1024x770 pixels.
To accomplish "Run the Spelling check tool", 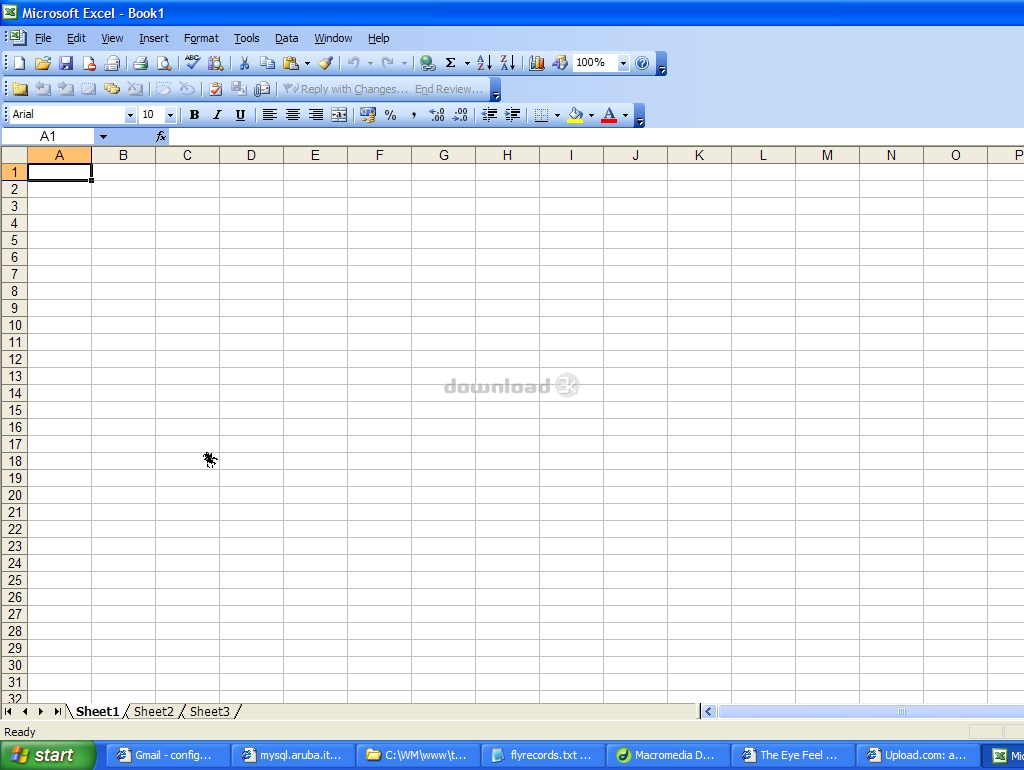I will tap(192, 63).
